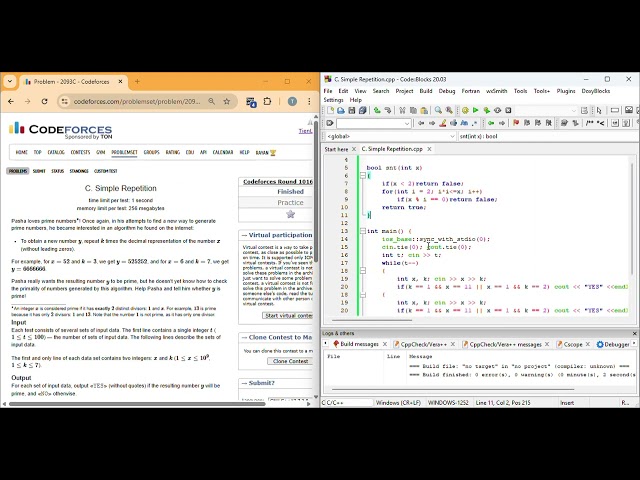The height and width of the screenshot is (480, 640).
Task: Open the build target dropdown
Action: (573, 110)
